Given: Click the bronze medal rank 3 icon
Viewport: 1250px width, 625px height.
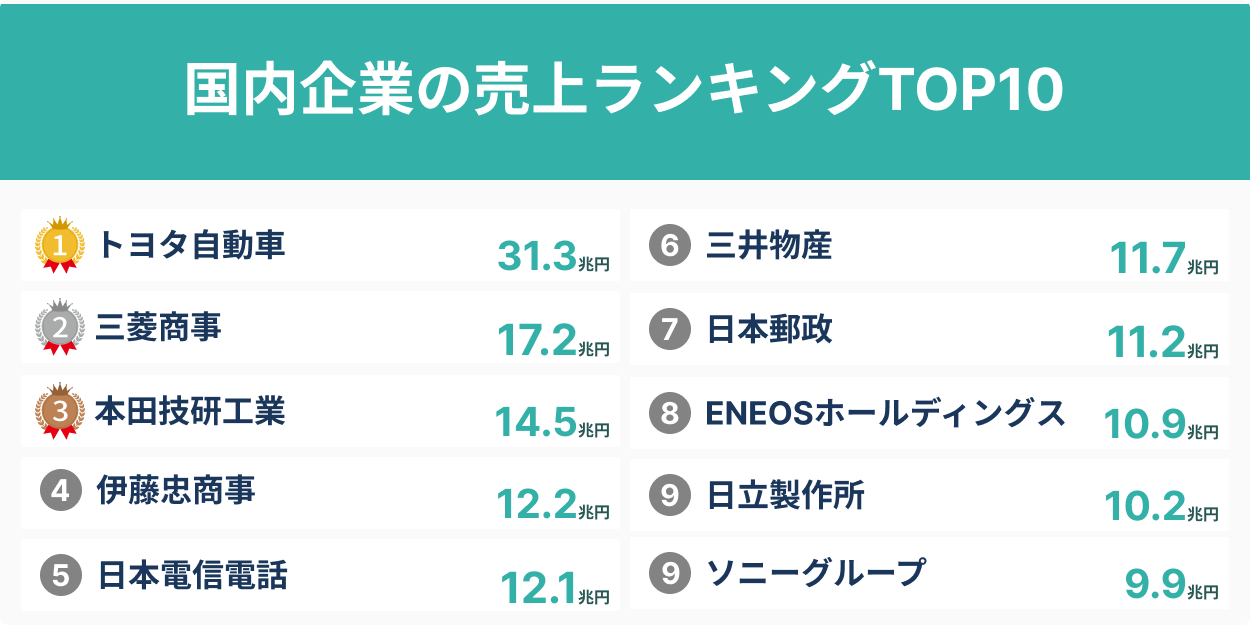Looking at the screenshot, I should pos(59,411).
